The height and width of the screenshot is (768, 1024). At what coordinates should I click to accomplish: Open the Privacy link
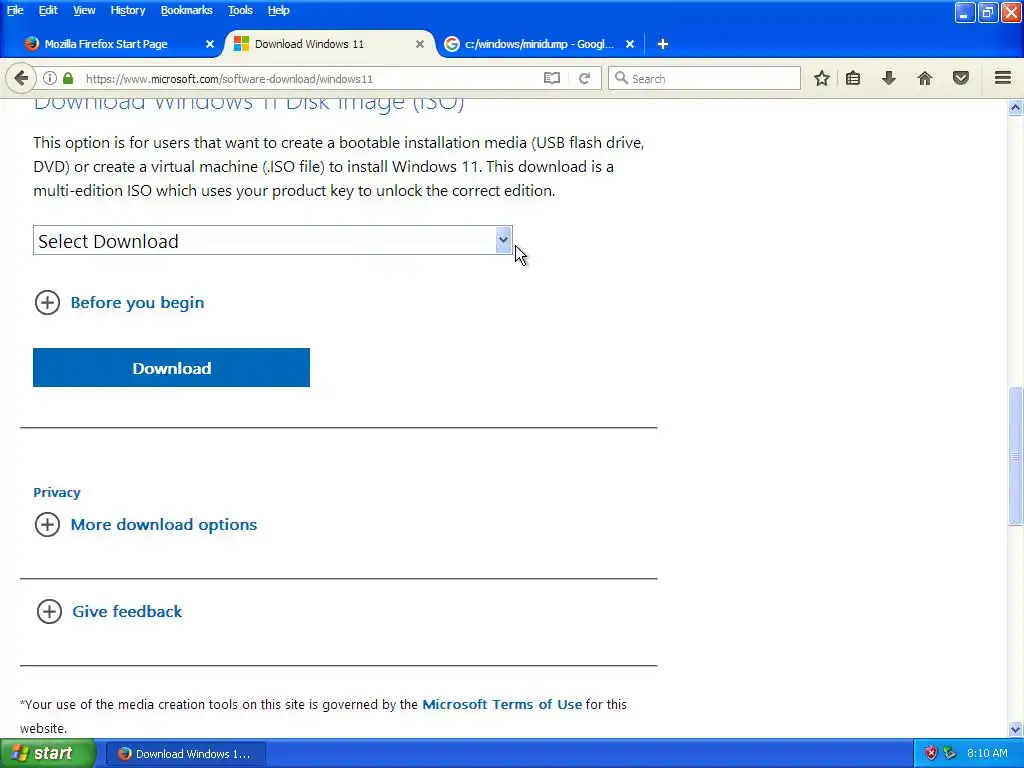point(57,492)
